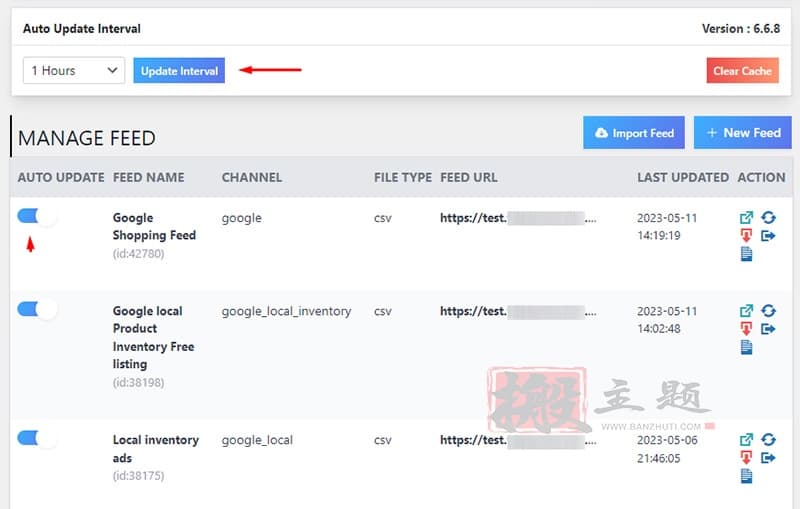Click the Local inventory ads feed name
The height and width of the screenshot is (509, 800).
point(156,449)
